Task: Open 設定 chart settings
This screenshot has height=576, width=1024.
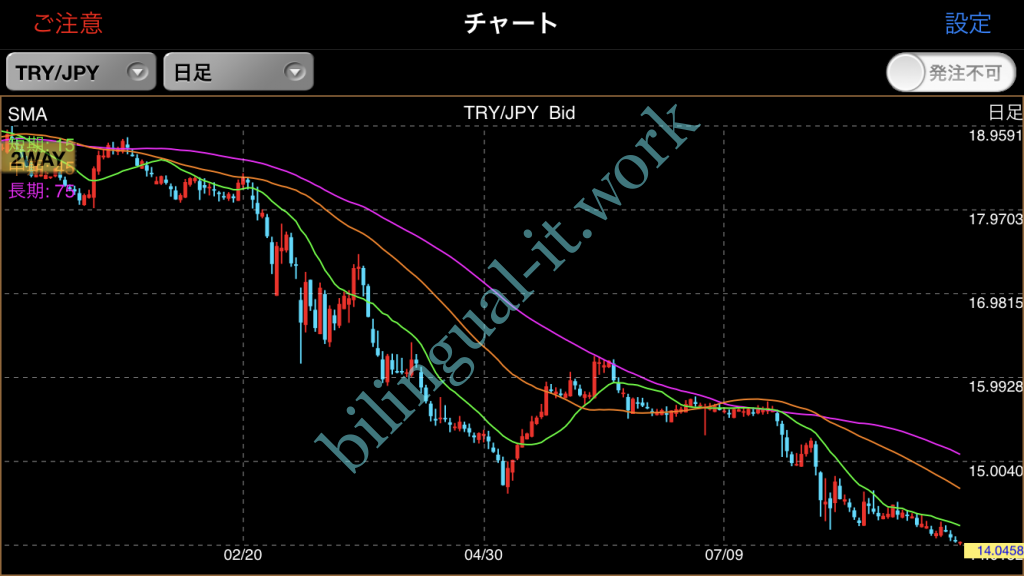Action: tap(967, 23)
